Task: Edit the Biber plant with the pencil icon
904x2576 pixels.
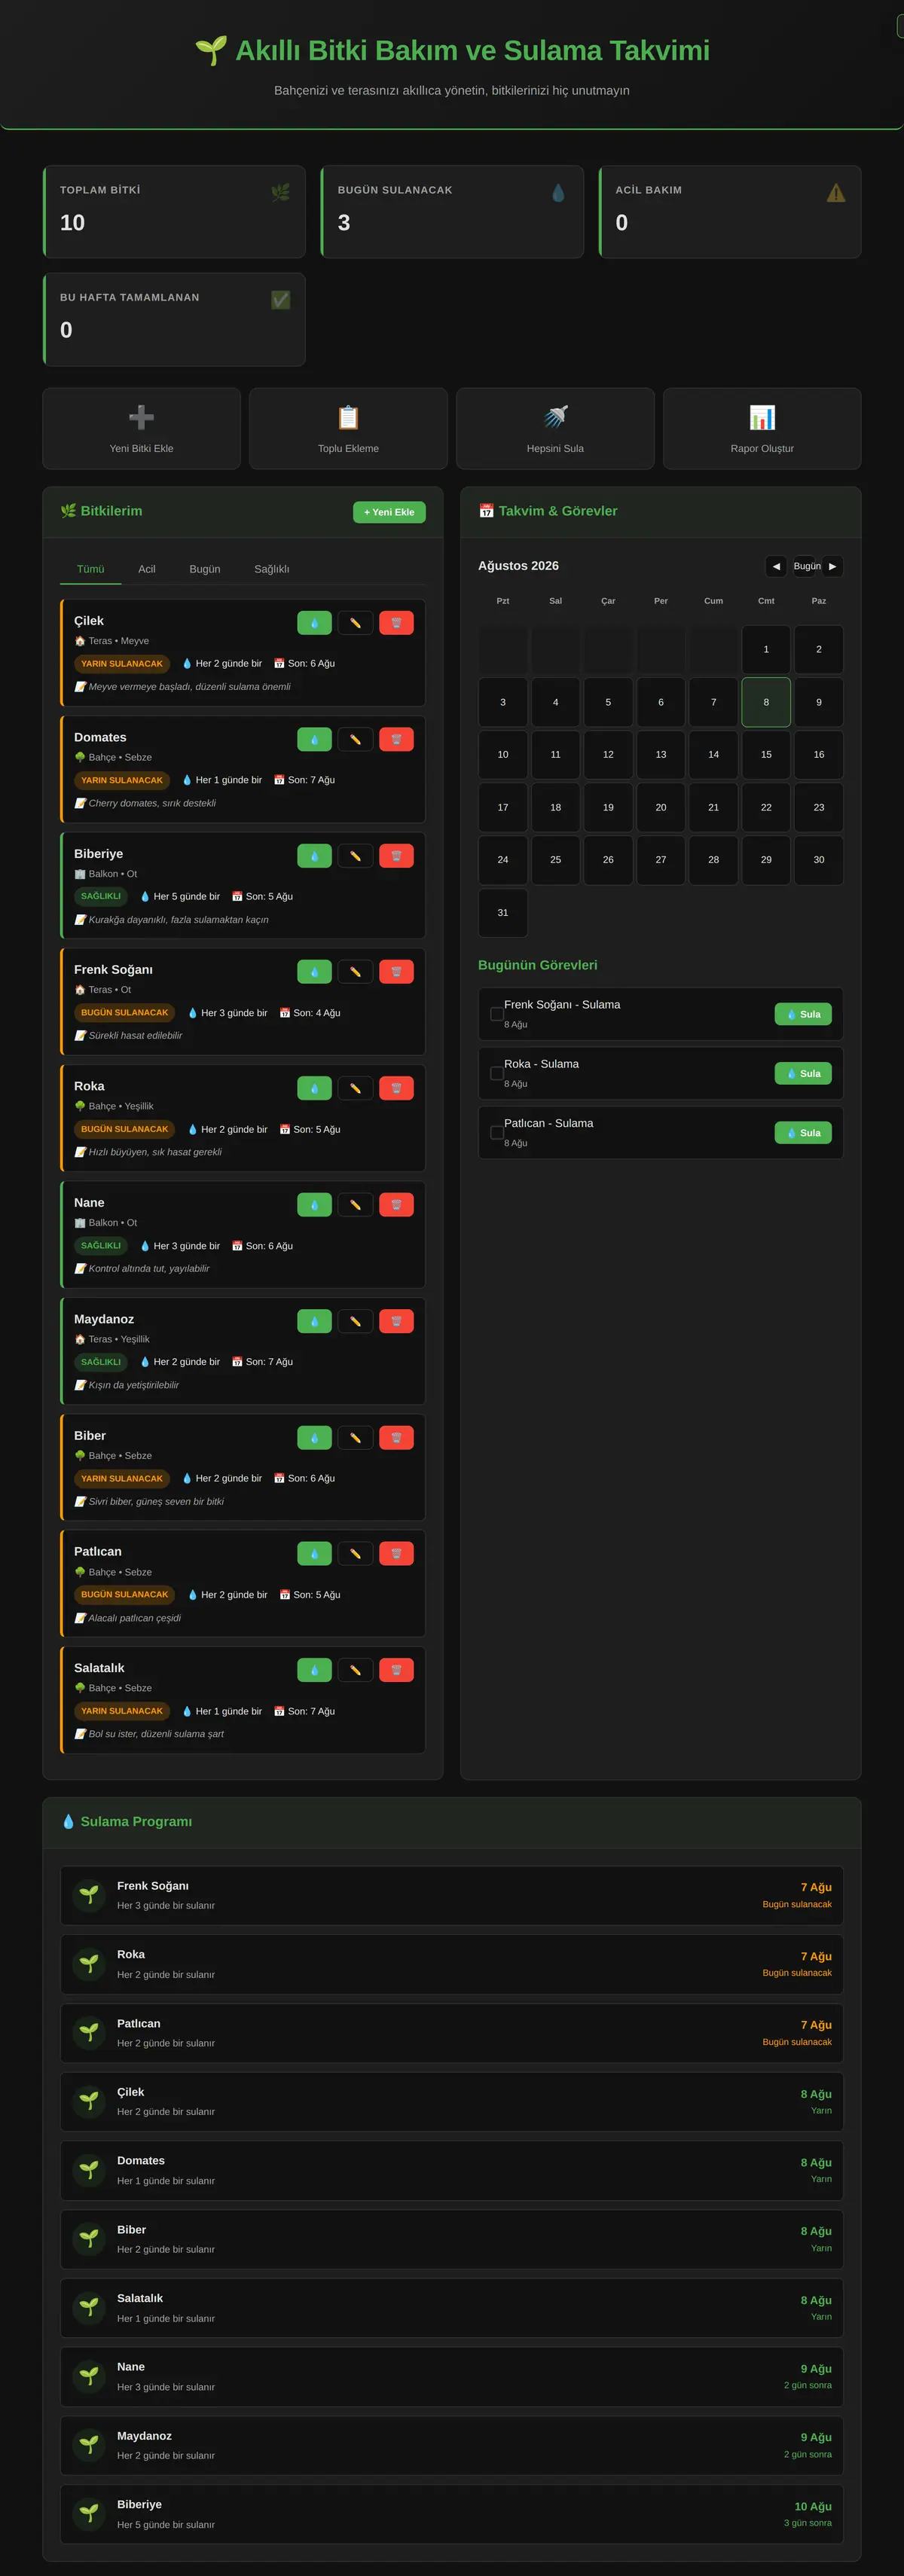Action: click(355, 1438)
